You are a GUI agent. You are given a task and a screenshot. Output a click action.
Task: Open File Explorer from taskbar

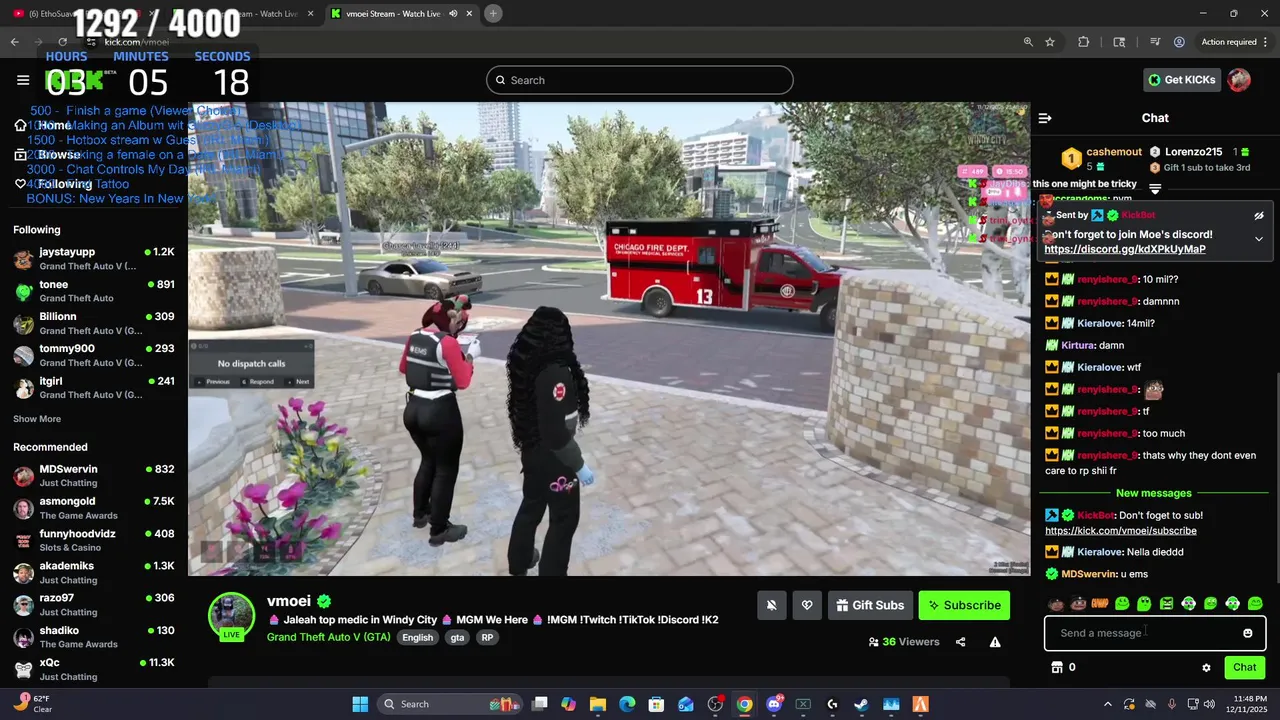[x=598, y=704]
